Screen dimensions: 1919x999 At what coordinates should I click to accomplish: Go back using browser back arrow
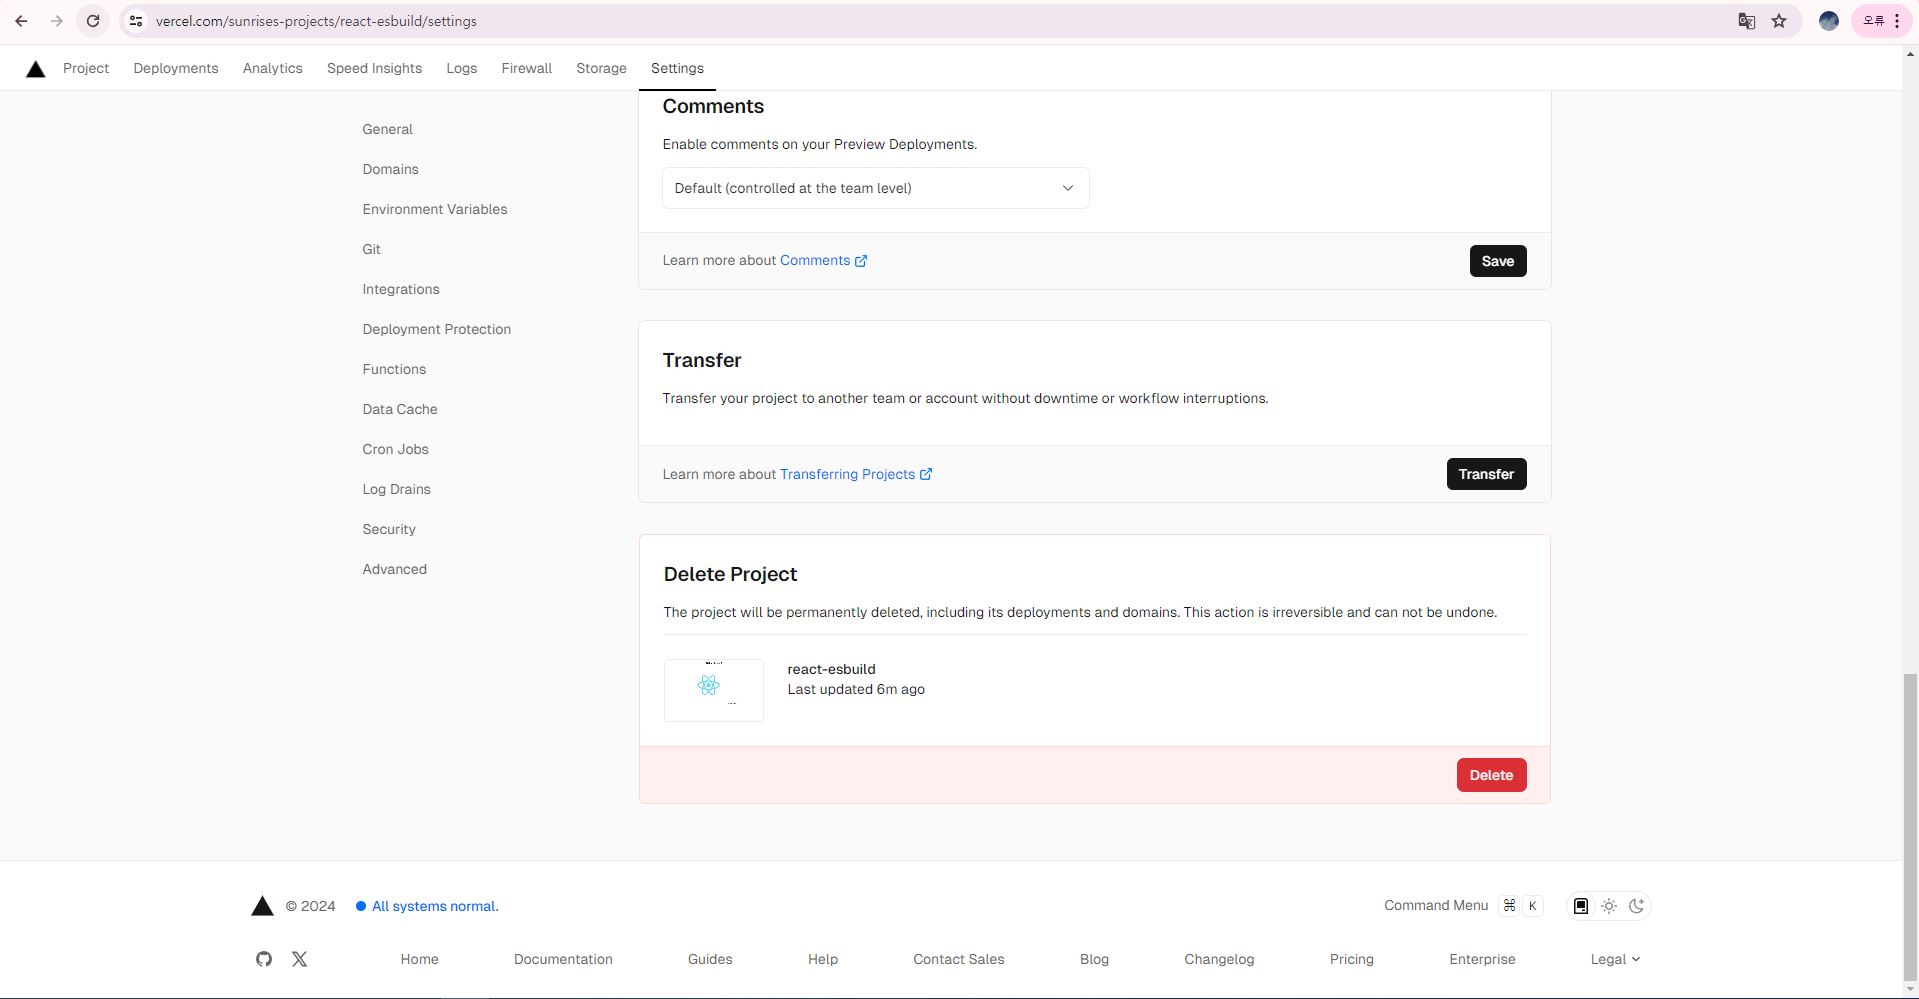pyautogui.click(x=21, y=21)
